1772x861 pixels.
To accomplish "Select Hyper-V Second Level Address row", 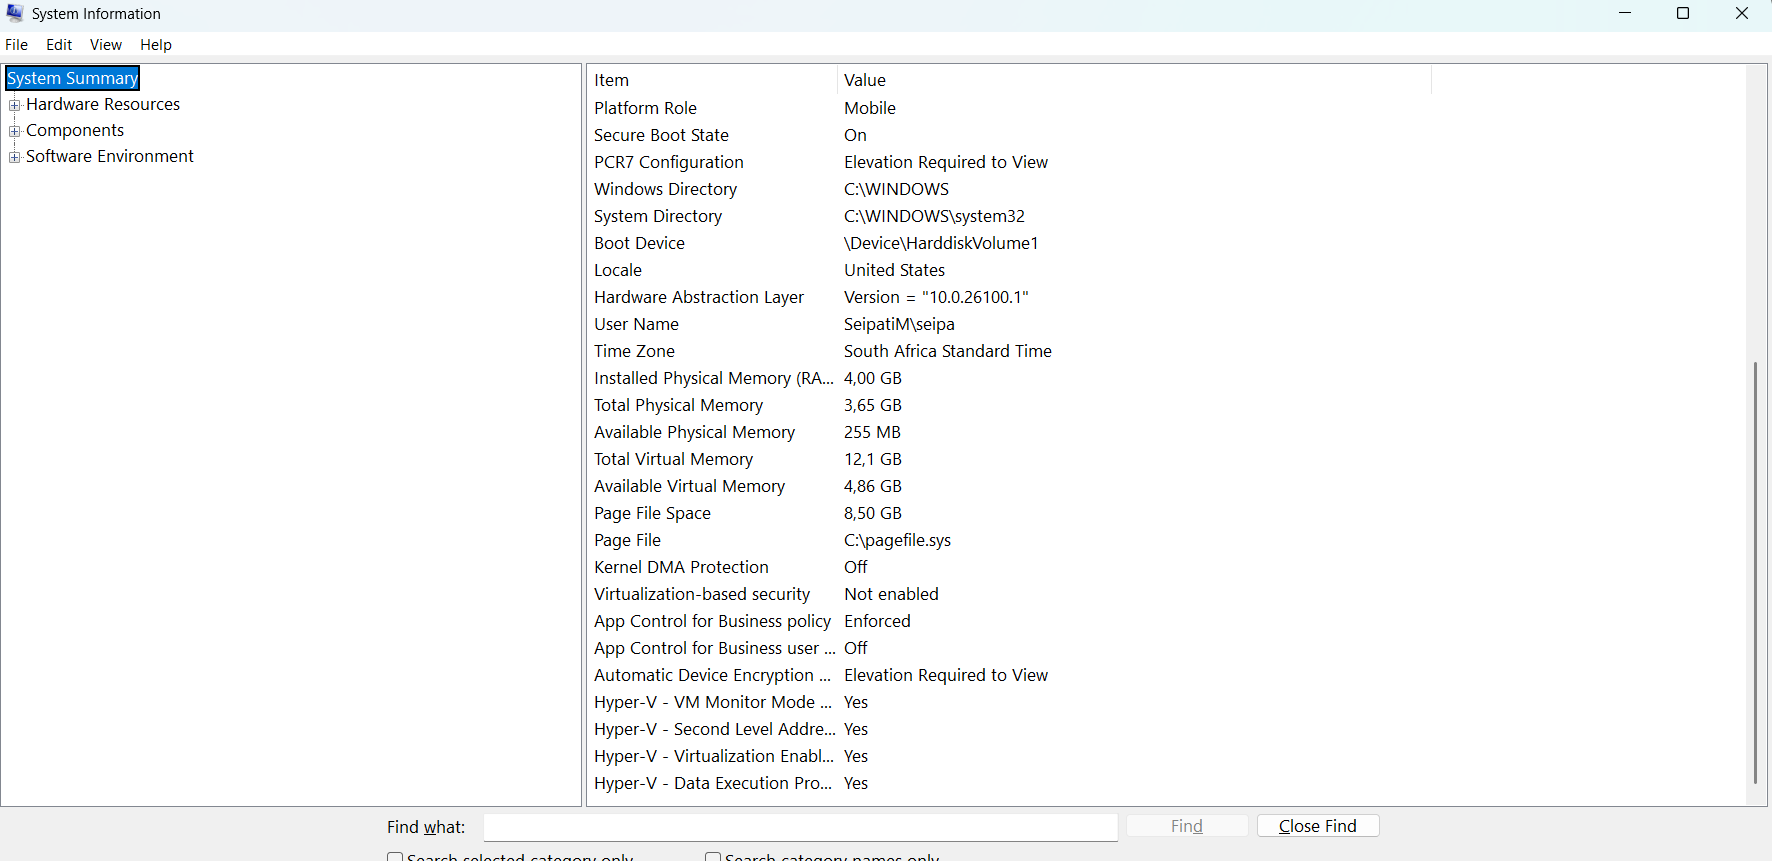I will click(x=1010, y=729).
